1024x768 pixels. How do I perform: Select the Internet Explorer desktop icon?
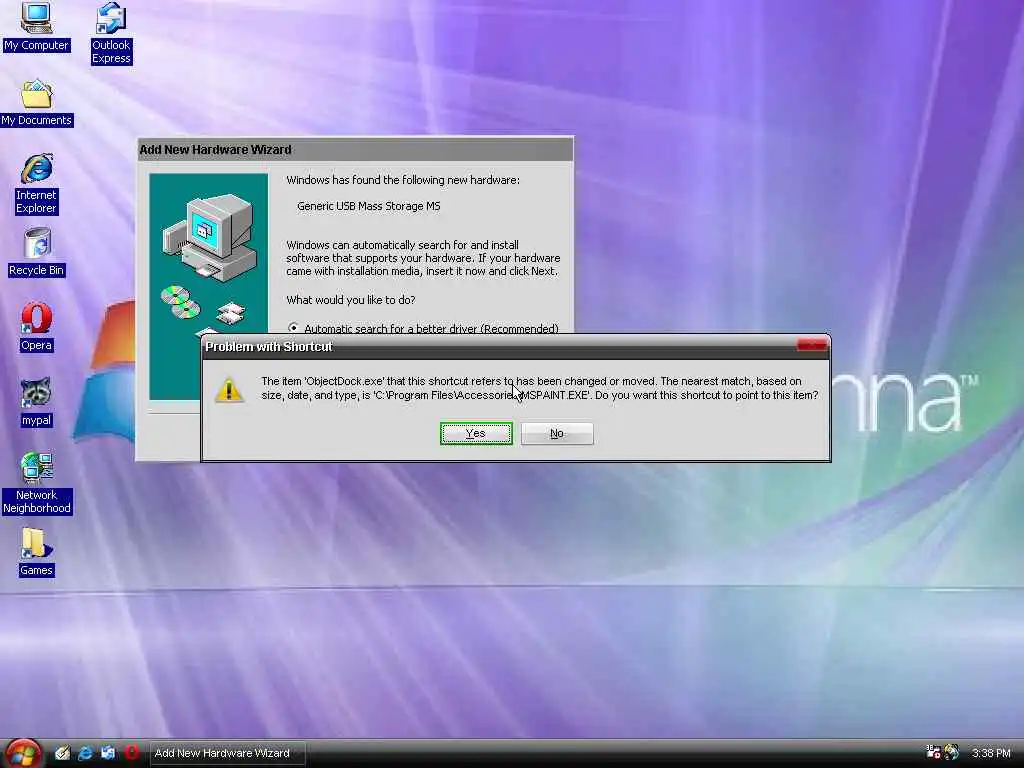(37, 184)
